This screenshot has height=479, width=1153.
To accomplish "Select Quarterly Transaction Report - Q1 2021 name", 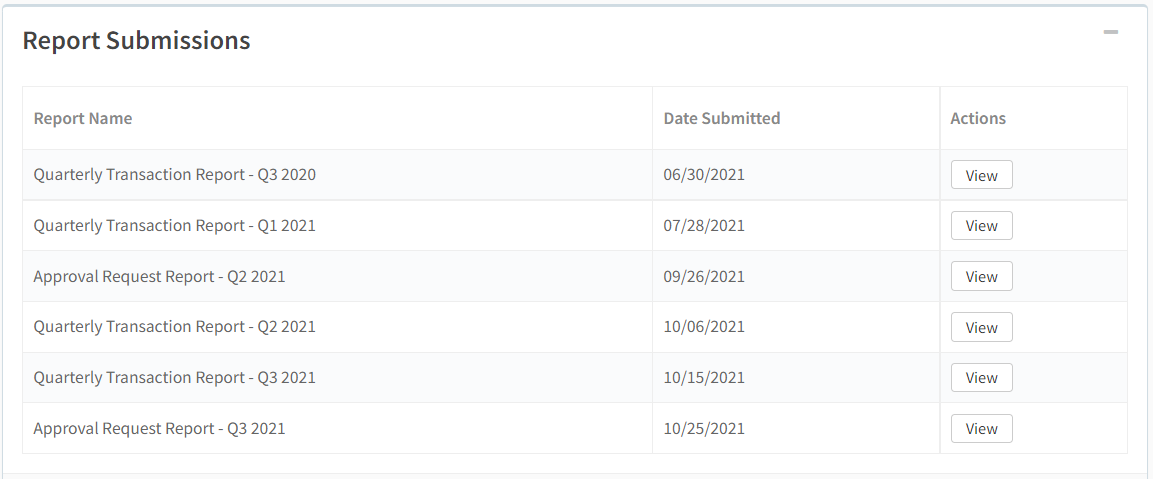I will (x=174, y=225).
